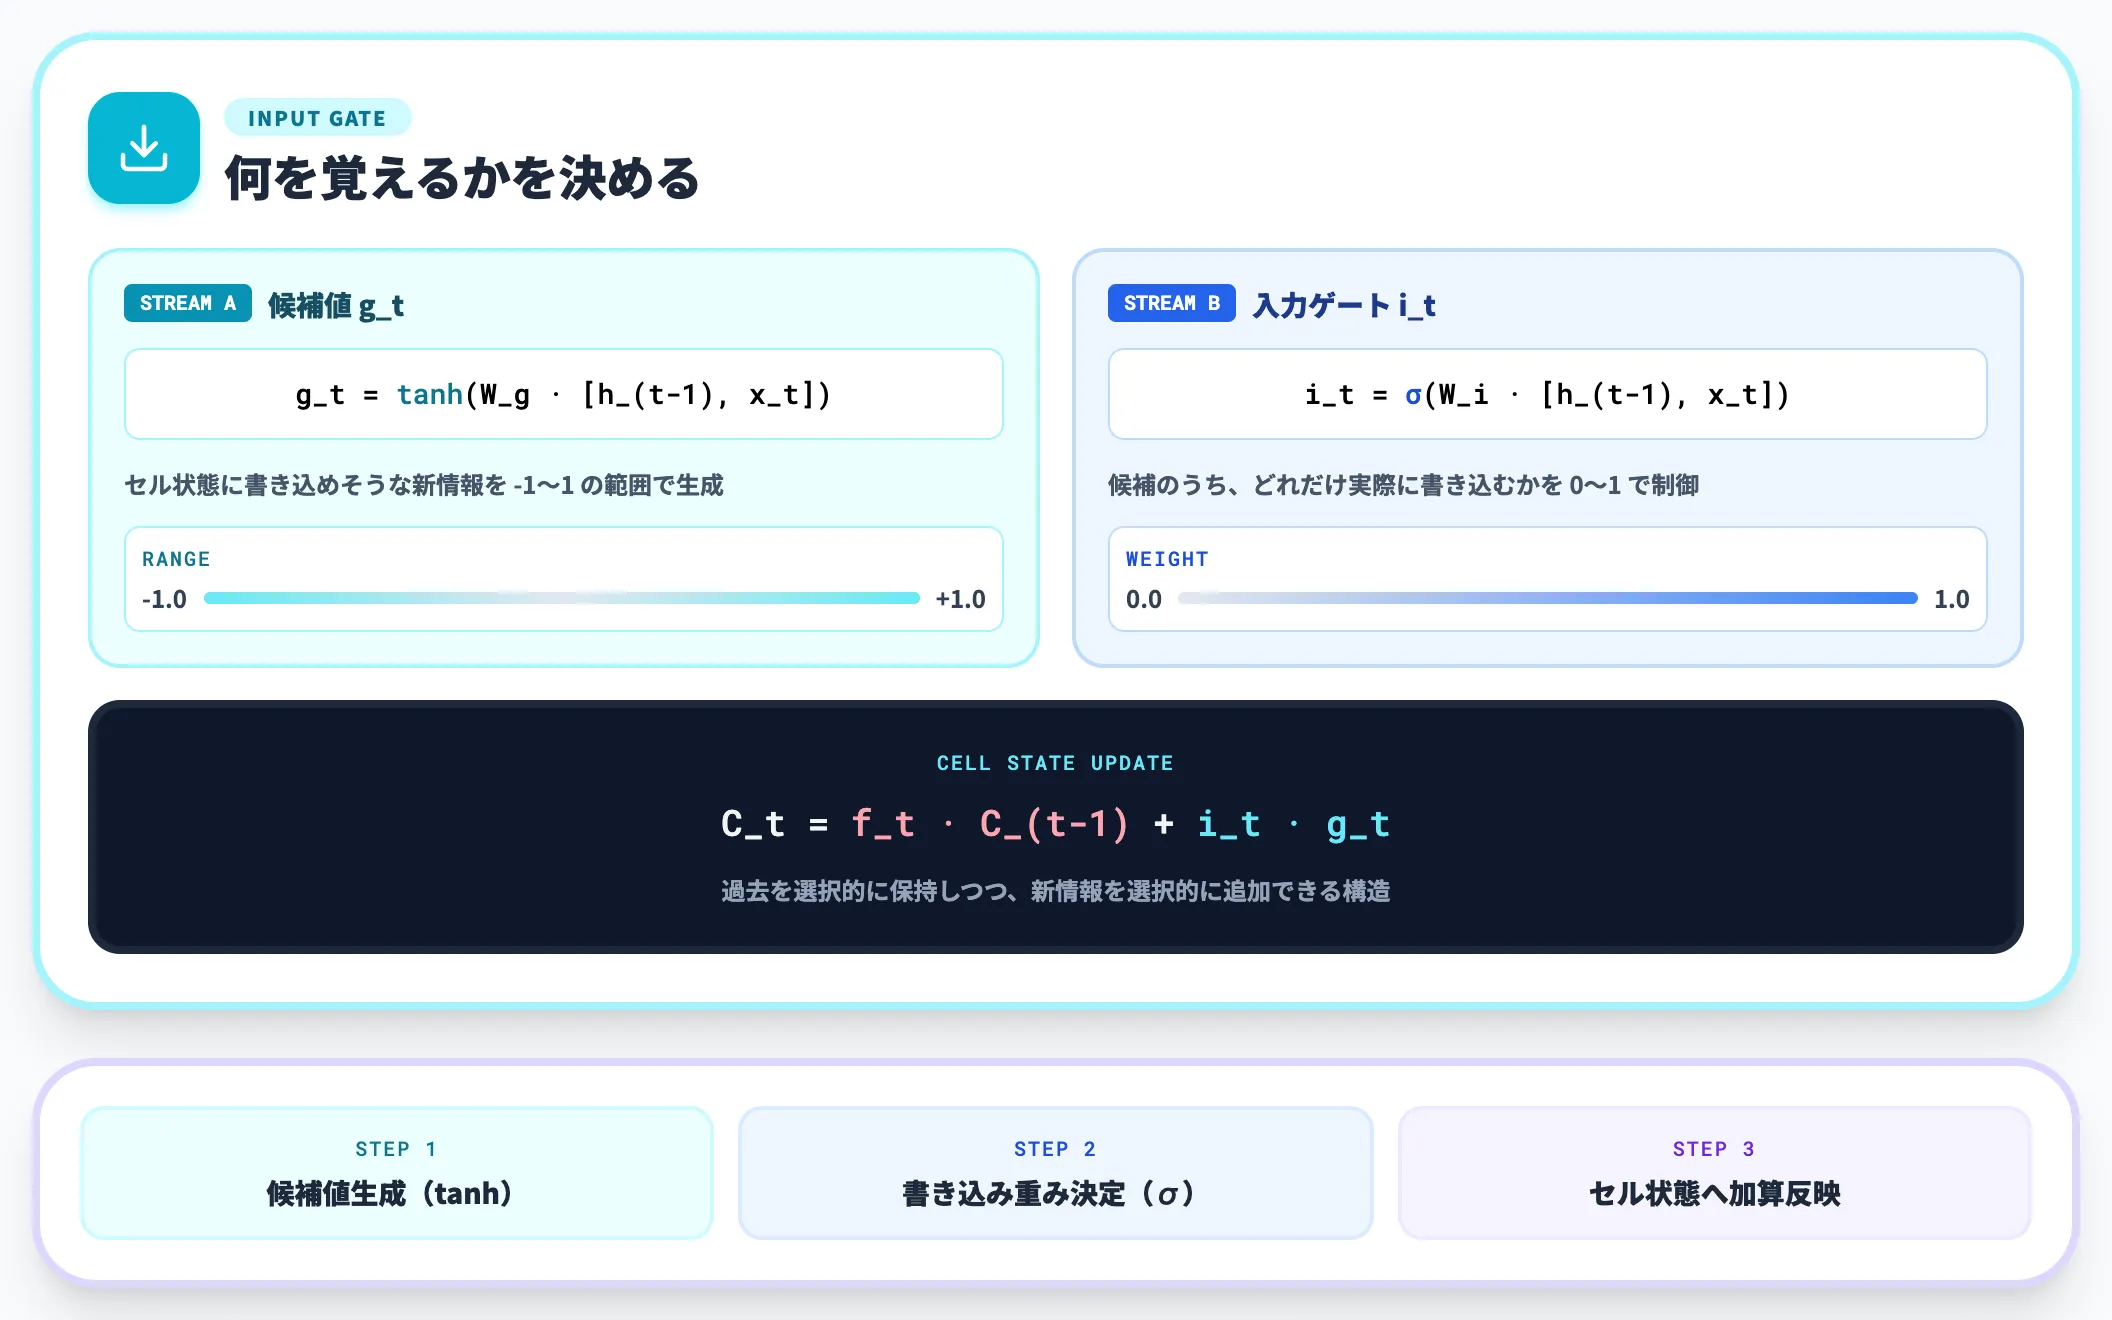Click the -1.0 range minimum value
Viewport: 2112px width, 1320px height.
[164, 599]
